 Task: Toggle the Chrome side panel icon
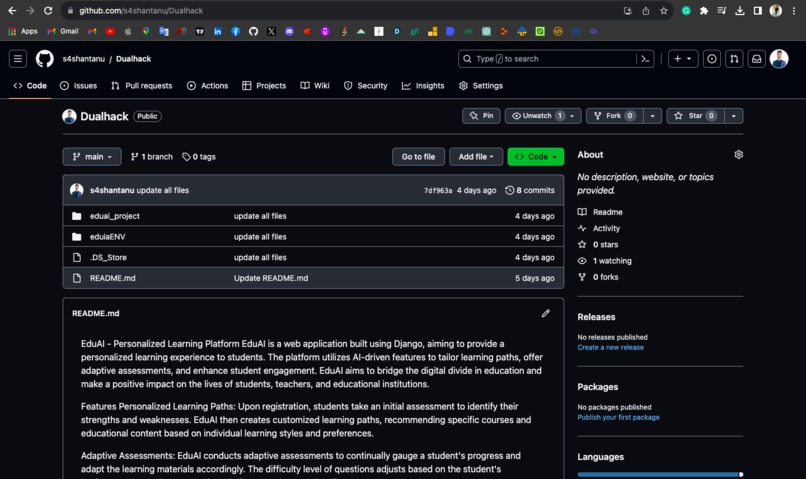(x=758, y=10)
